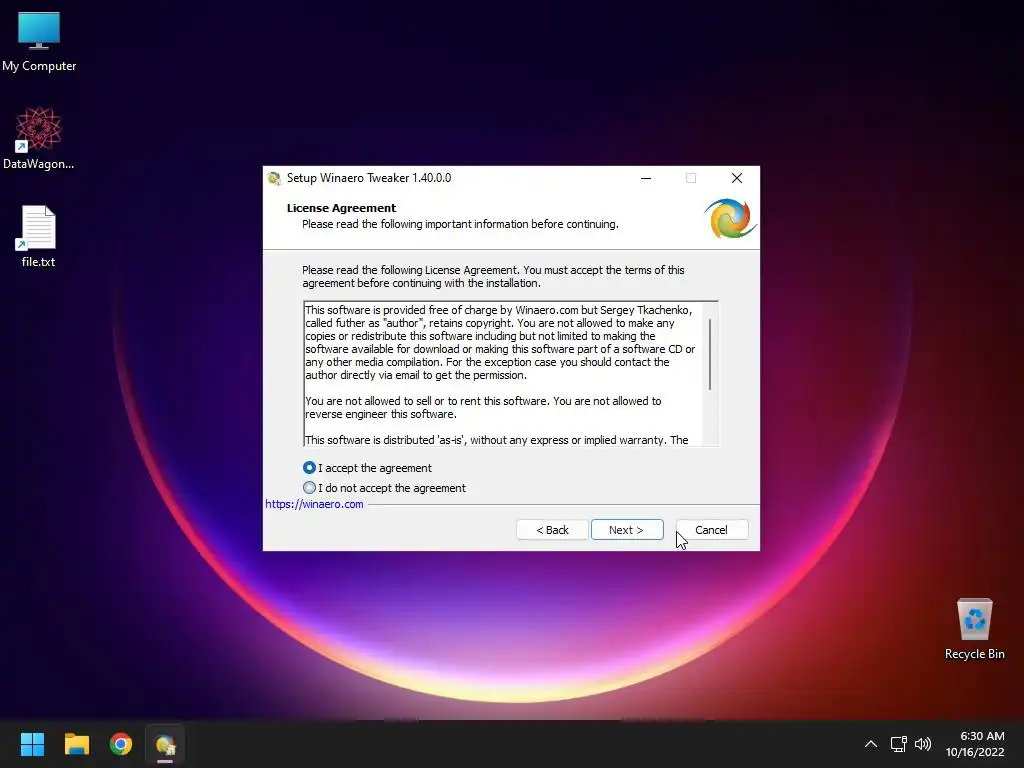Screen dimensions: 1024x768
Task: Open the network status tray icon
Action: pos(899,744)
